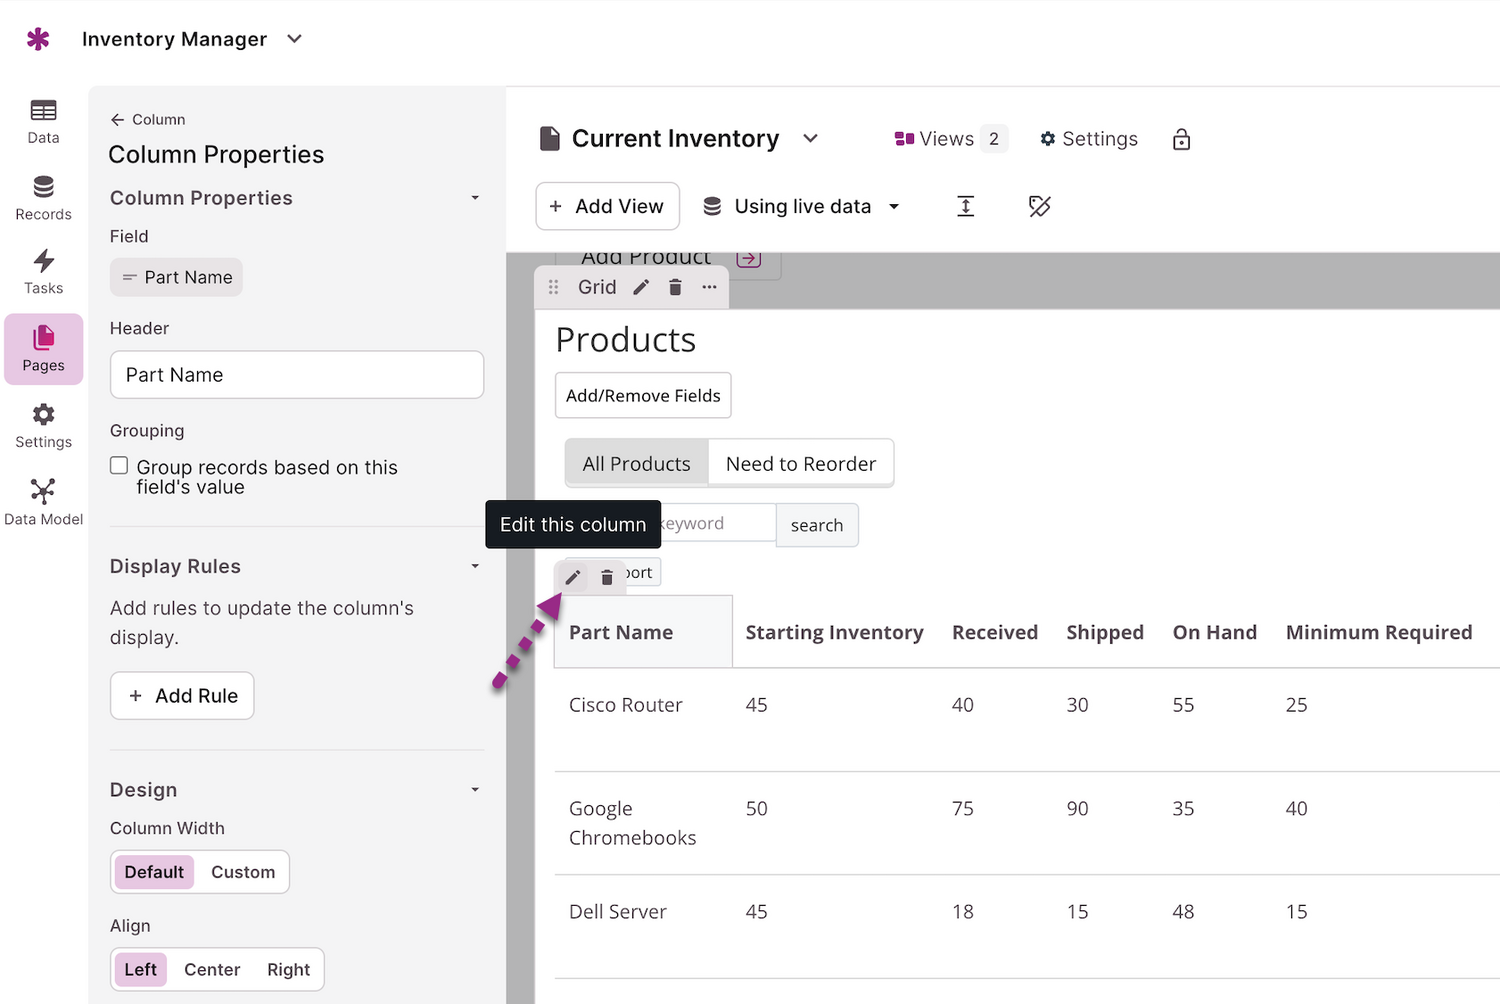Set column alignment to Center

pyautogui.click(x=212, y=970)
